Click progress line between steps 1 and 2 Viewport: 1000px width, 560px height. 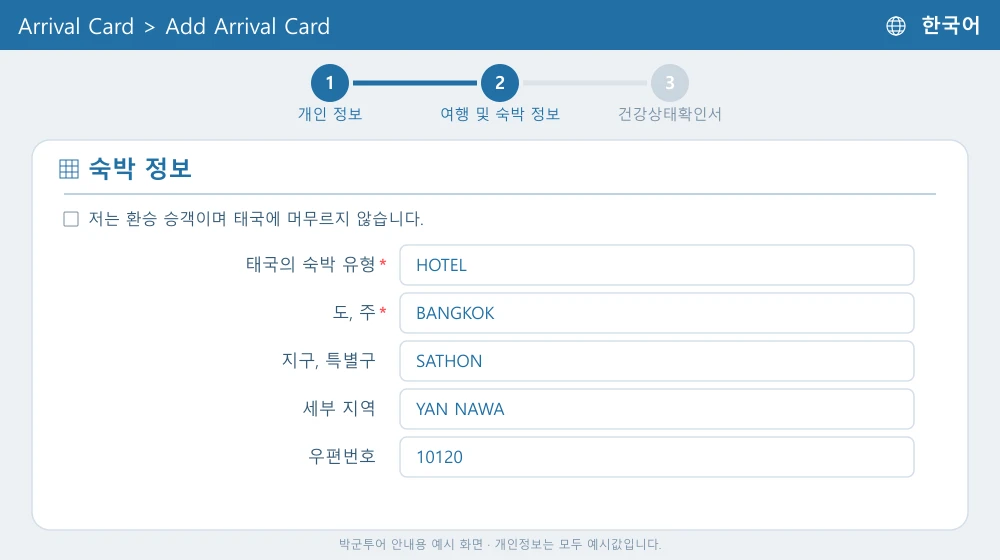pos(415,83)
